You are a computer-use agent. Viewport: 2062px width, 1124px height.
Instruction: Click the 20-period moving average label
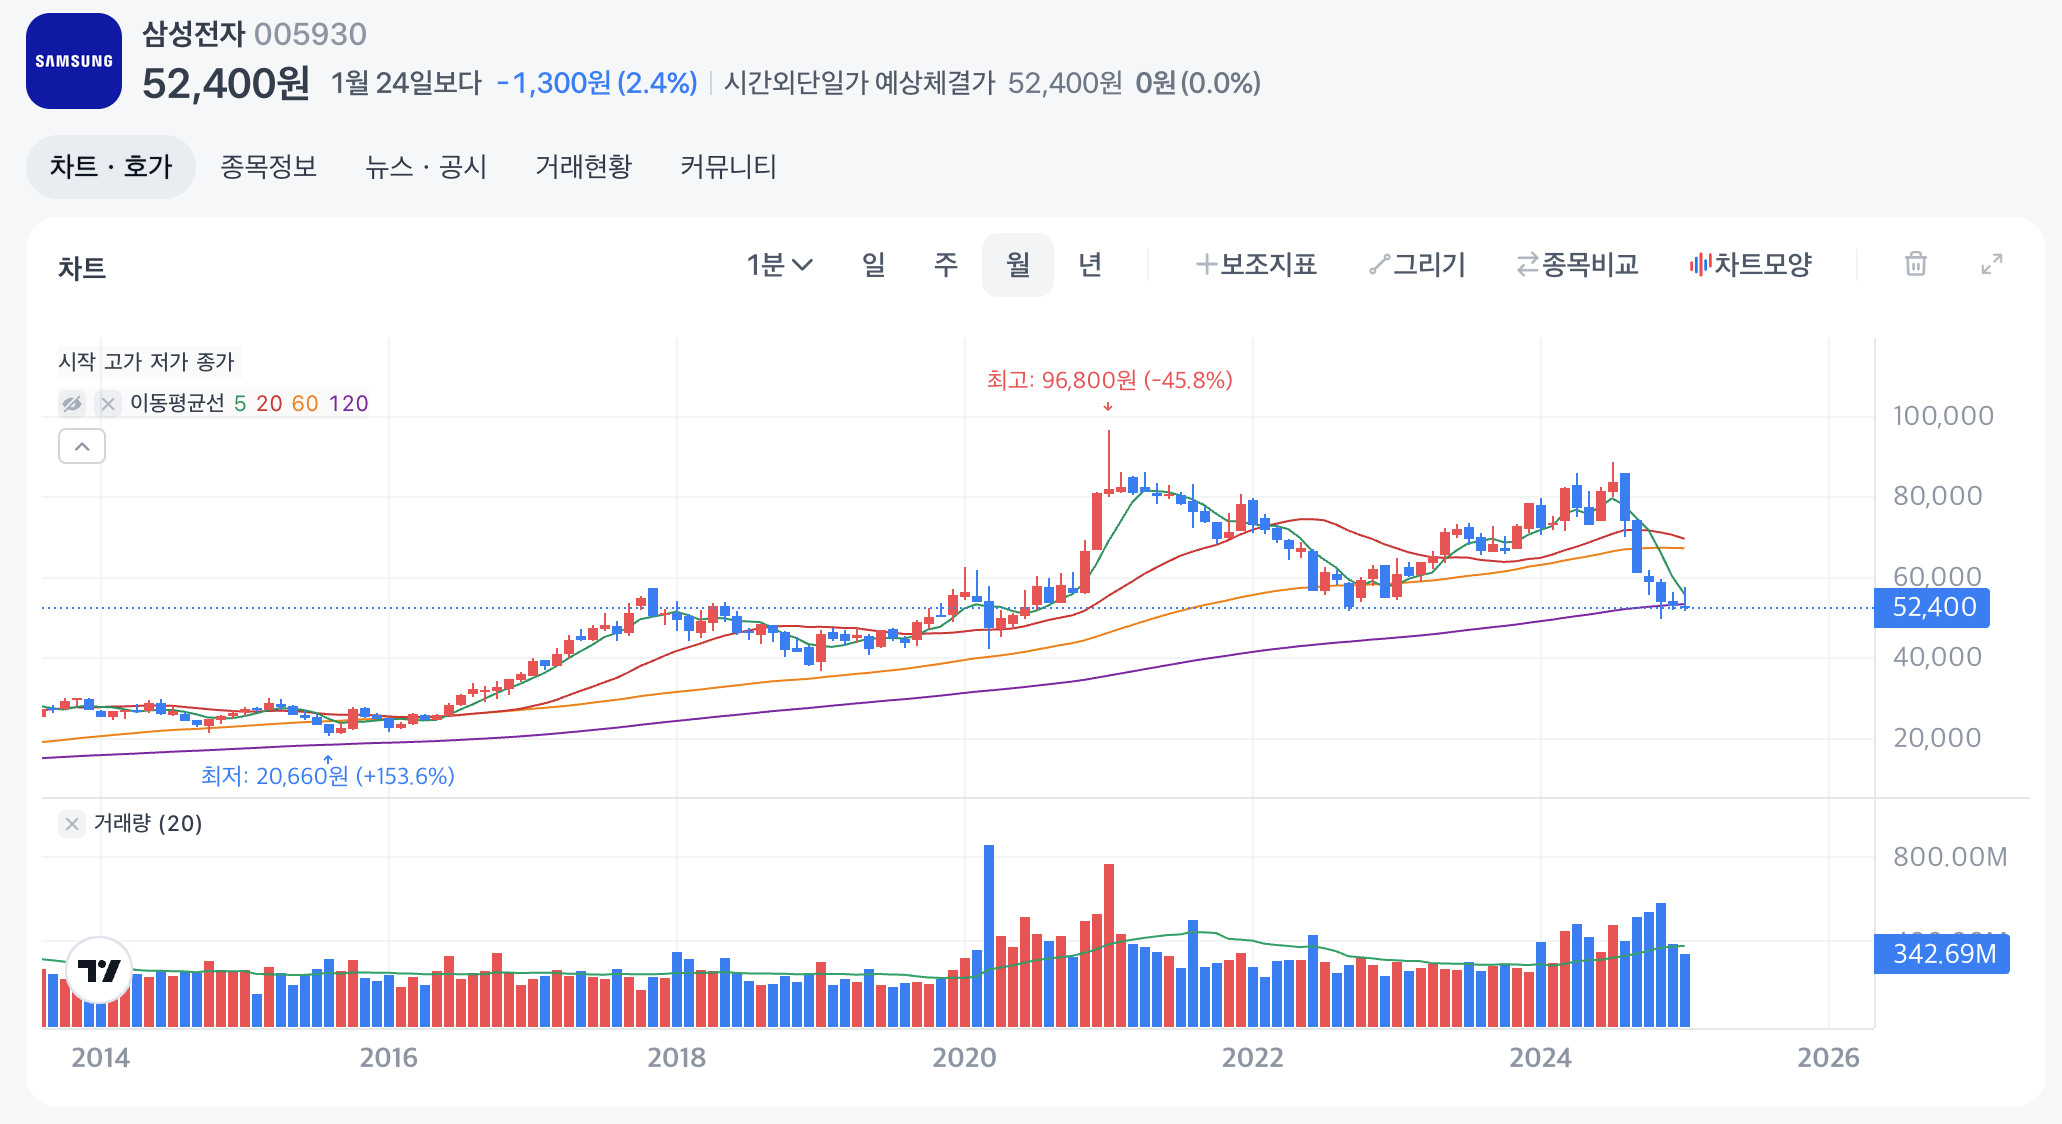coord(269,403)
